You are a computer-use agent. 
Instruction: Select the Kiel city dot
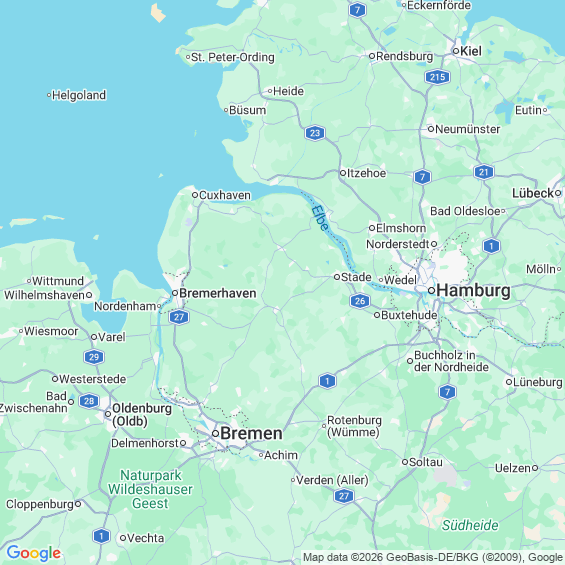[x=456, y=51]
